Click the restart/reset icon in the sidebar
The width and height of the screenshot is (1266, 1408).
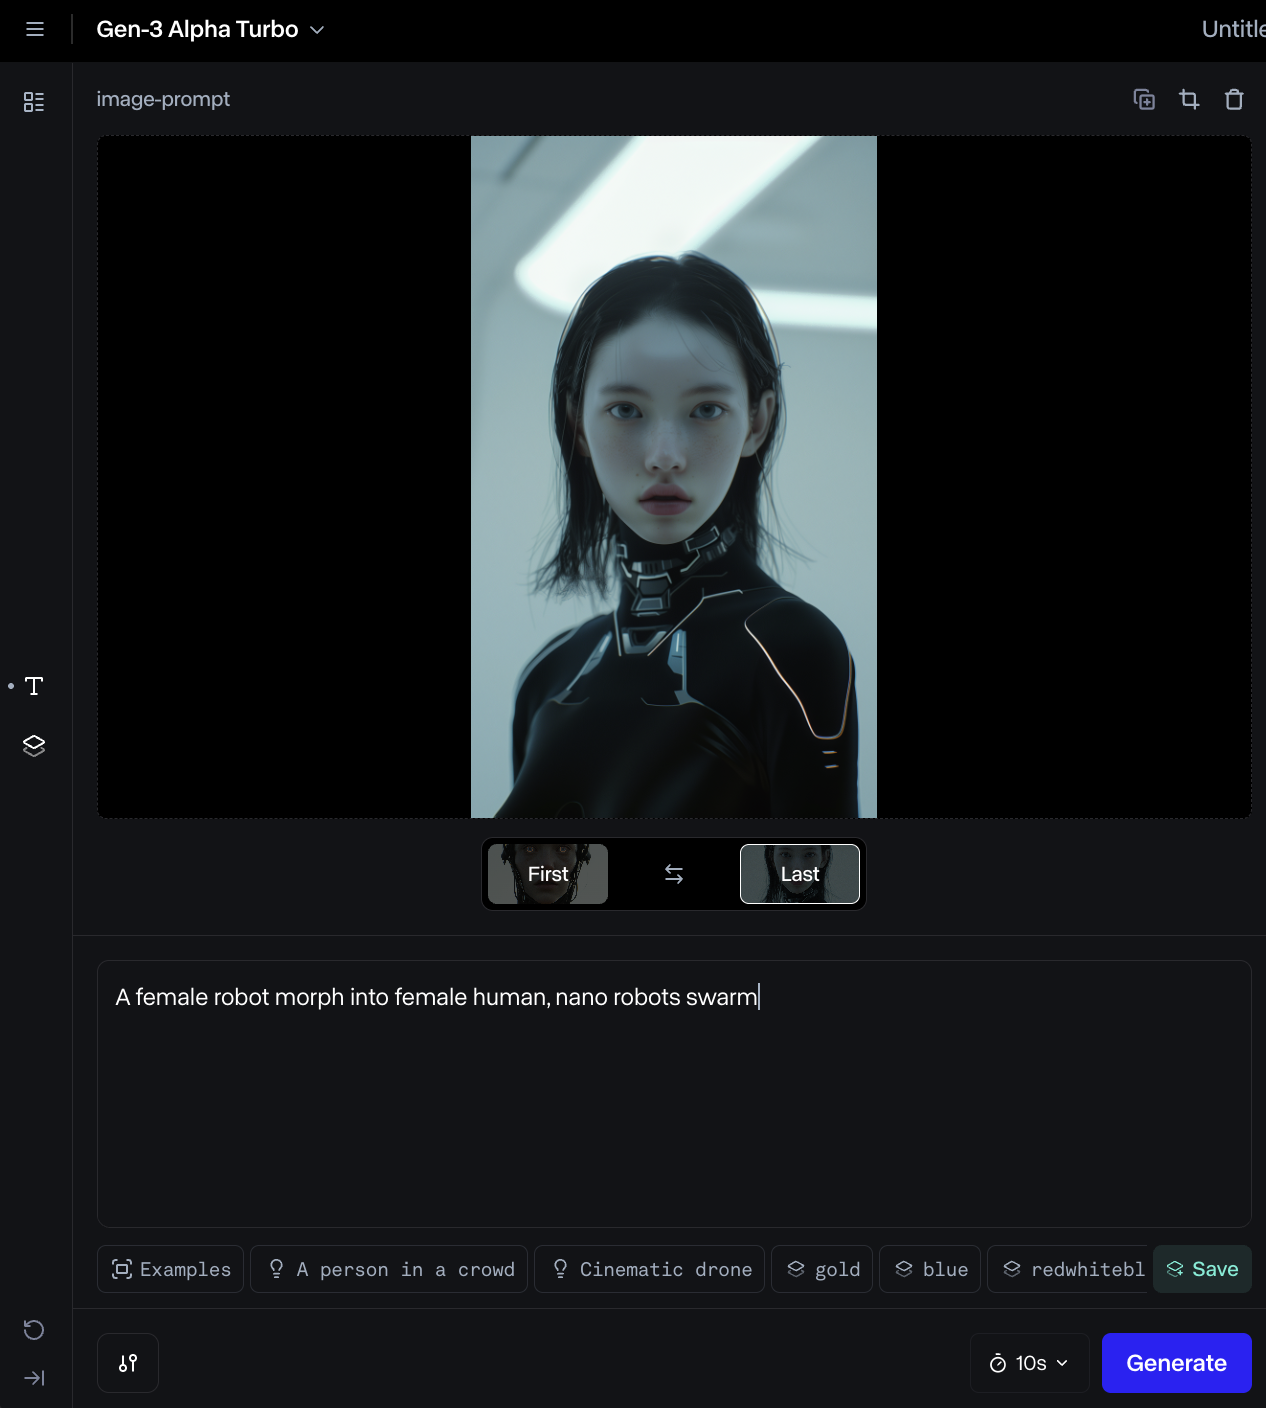coord(34,1330)
